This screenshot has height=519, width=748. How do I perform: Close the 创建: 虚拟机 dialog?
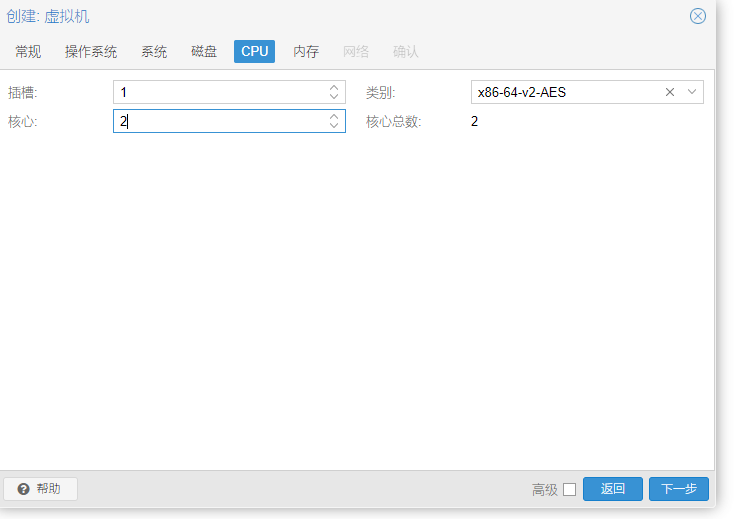point(698,16)
